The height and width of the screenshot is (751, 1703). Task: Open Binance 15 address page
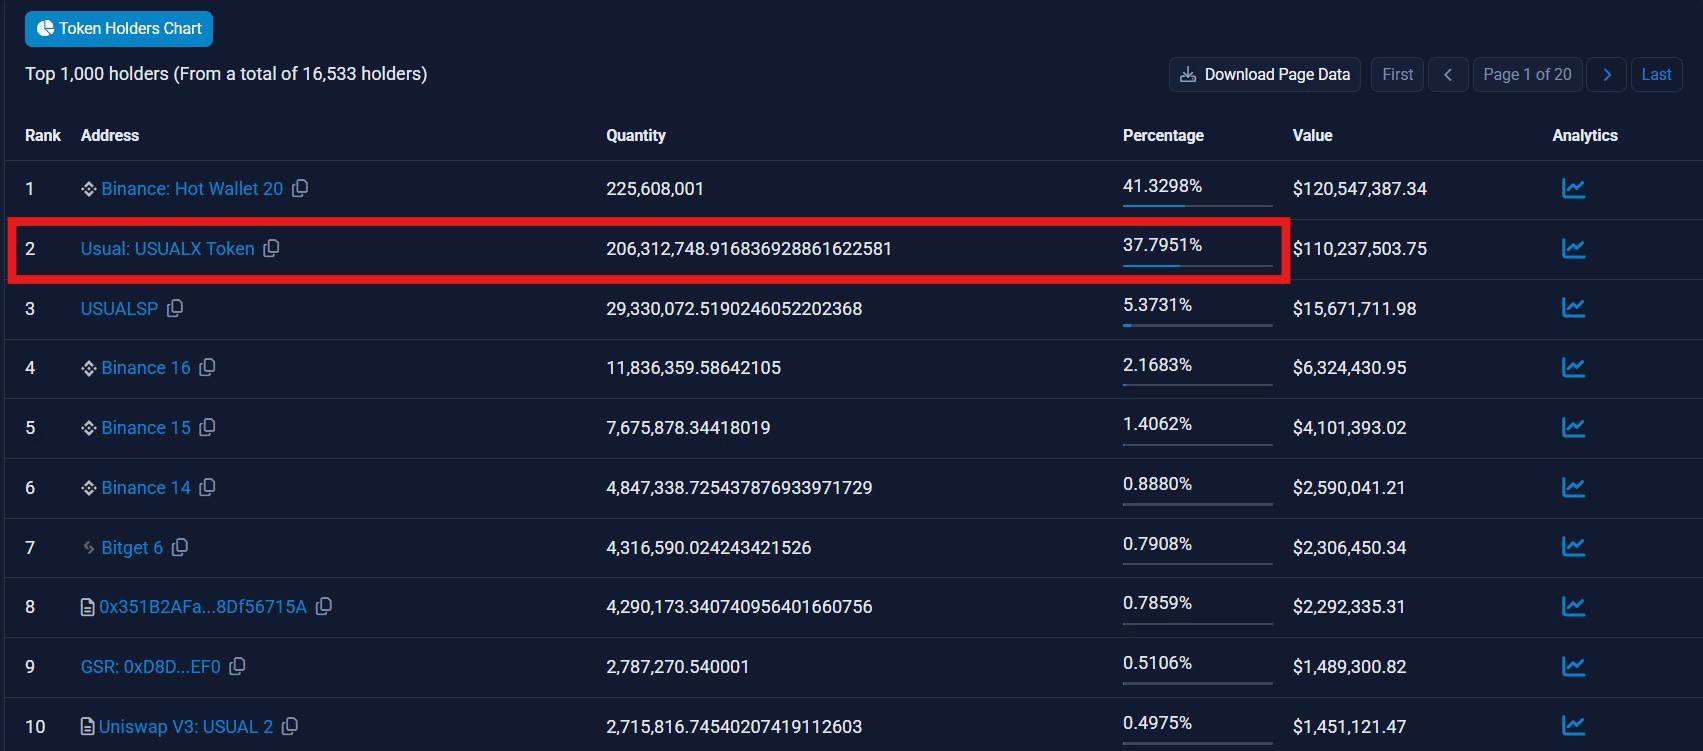145,428
